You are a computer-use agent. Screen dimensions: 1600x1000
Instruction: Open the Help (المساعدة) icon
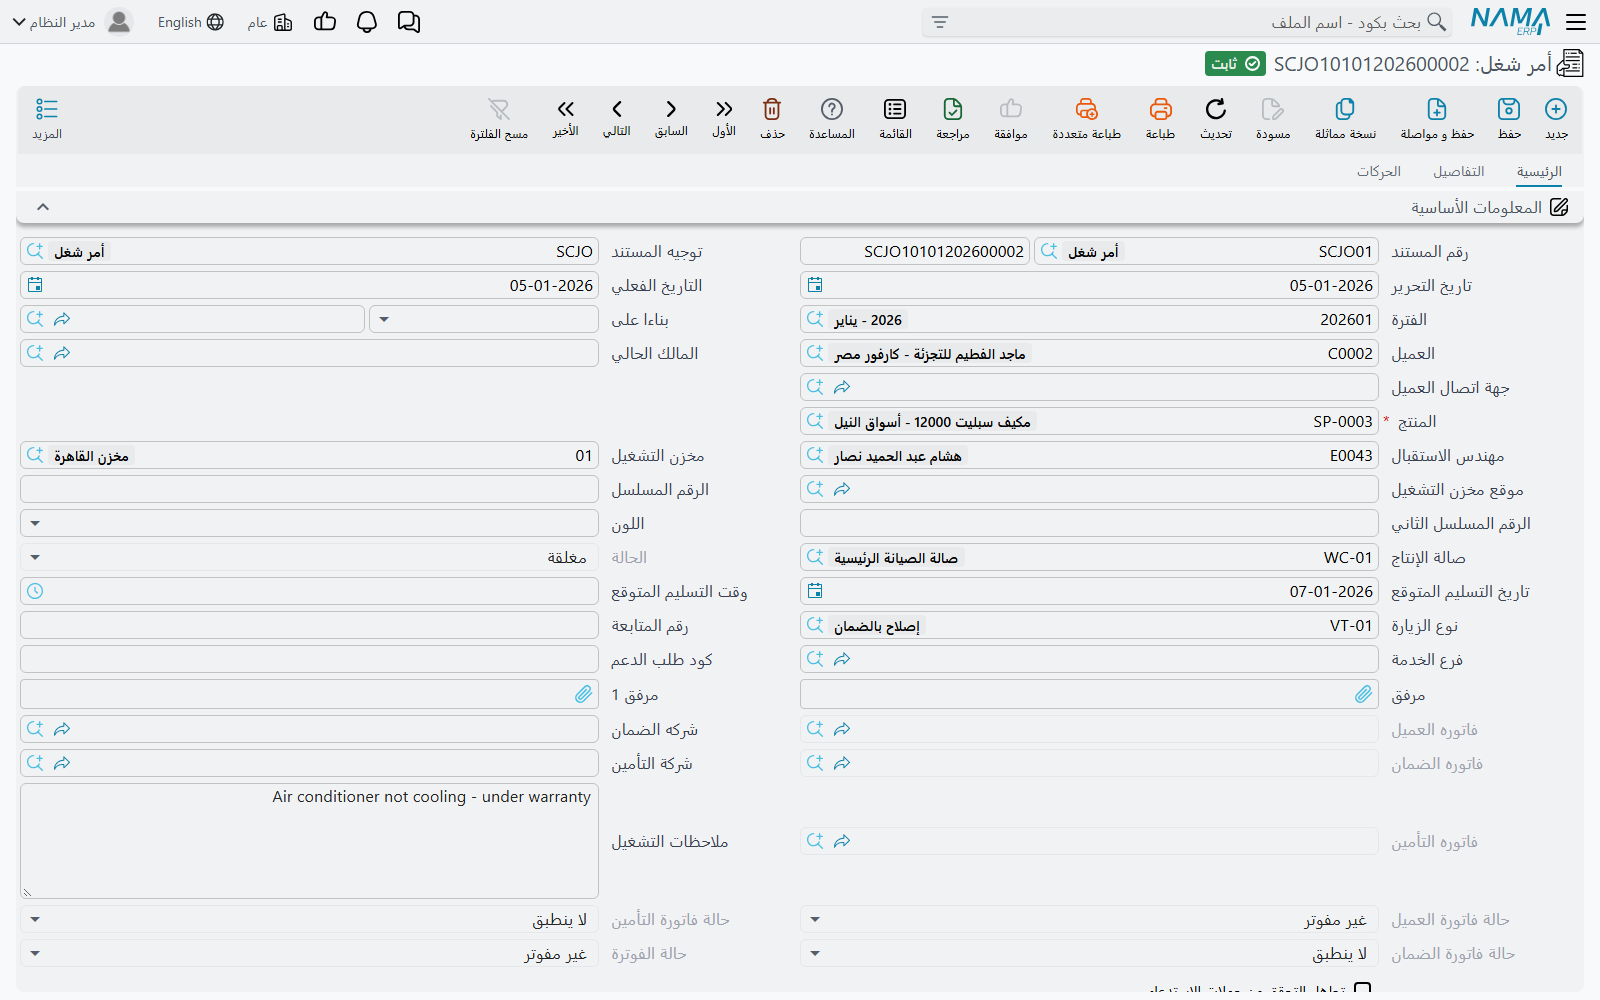(x=832, y=109)
